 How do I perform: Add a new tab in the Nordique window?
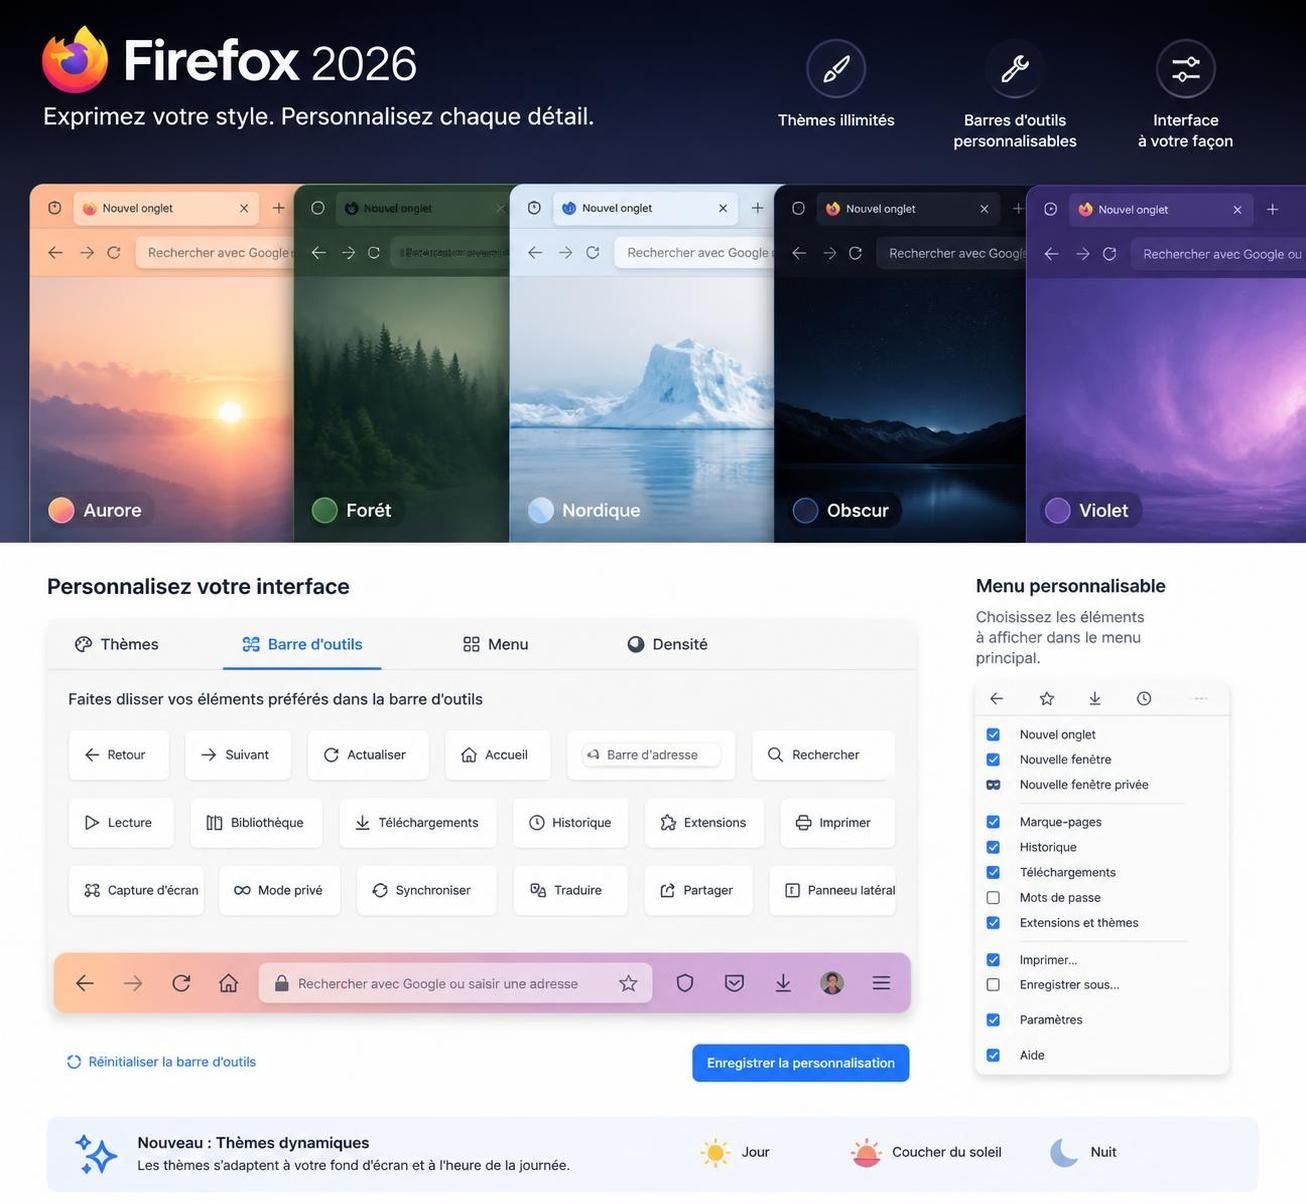pos(757,208)
